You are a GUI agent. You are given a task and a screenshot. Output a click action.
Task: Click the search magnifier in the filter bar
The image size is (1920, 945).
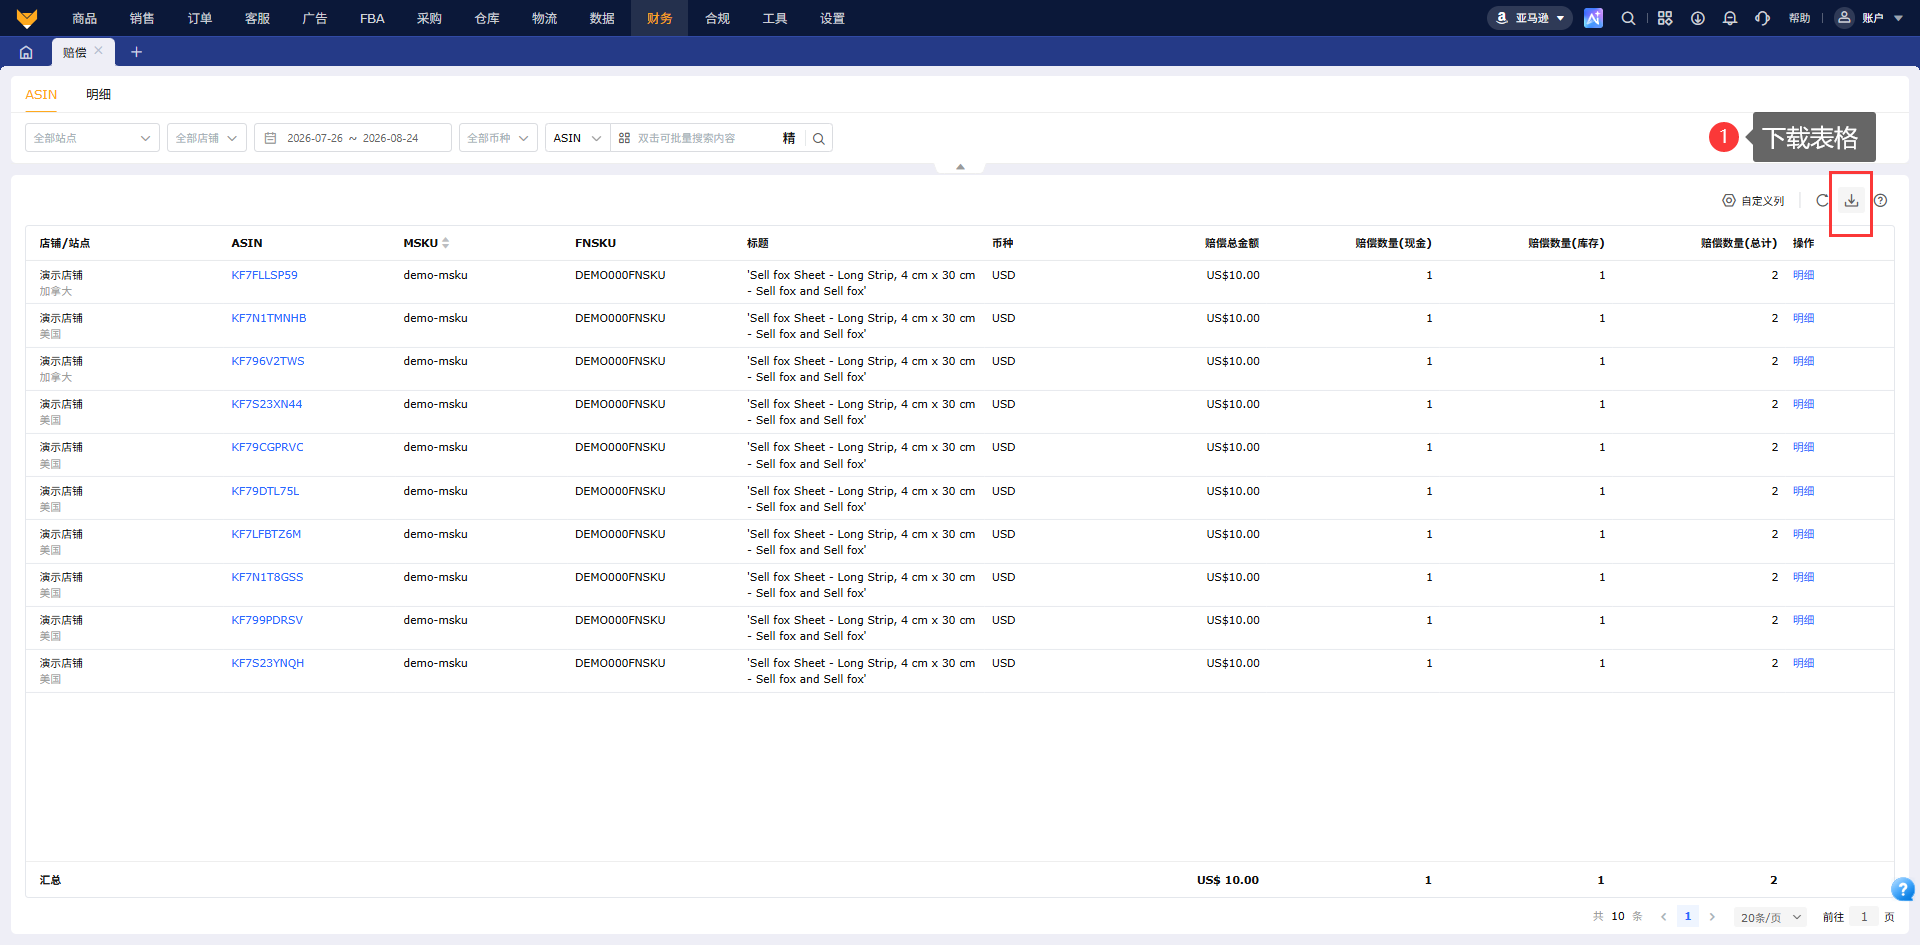819,138
